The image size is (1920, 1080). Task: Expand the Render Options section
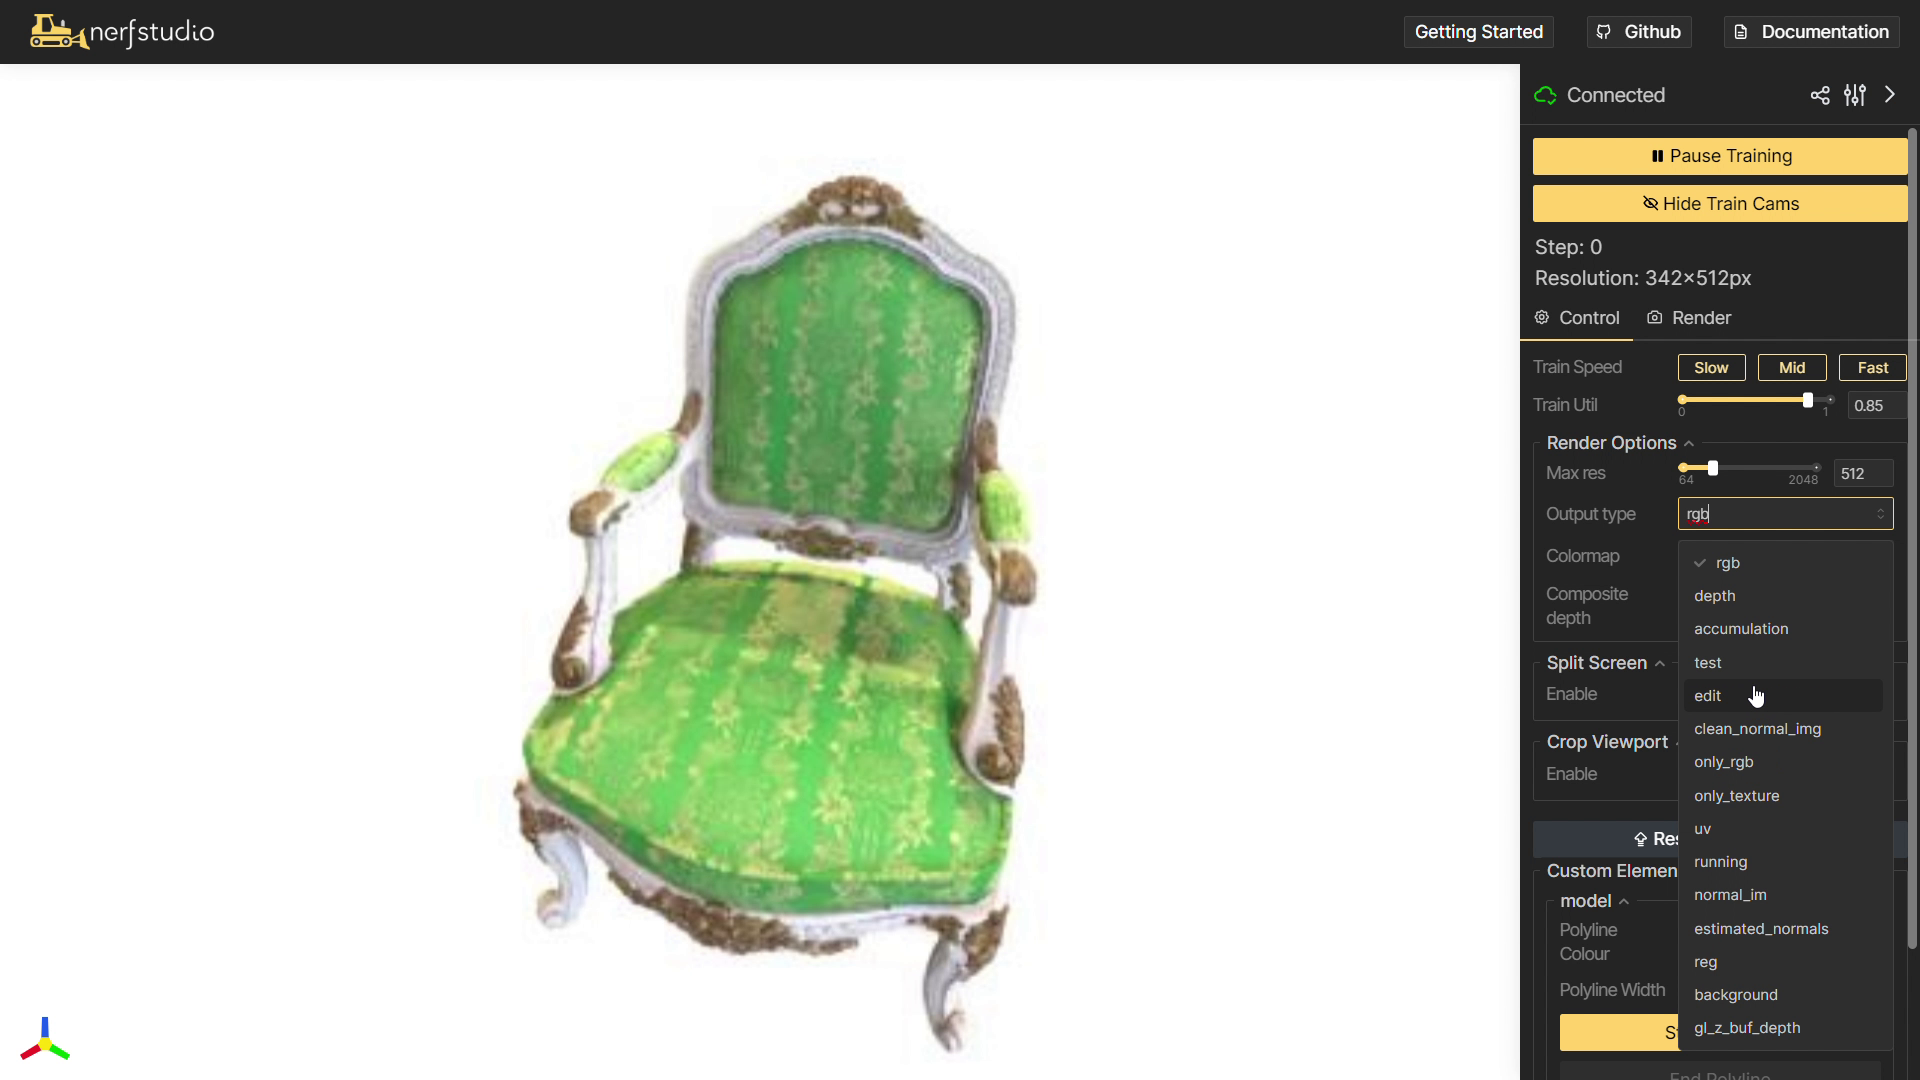click(x=1691, y=443)
